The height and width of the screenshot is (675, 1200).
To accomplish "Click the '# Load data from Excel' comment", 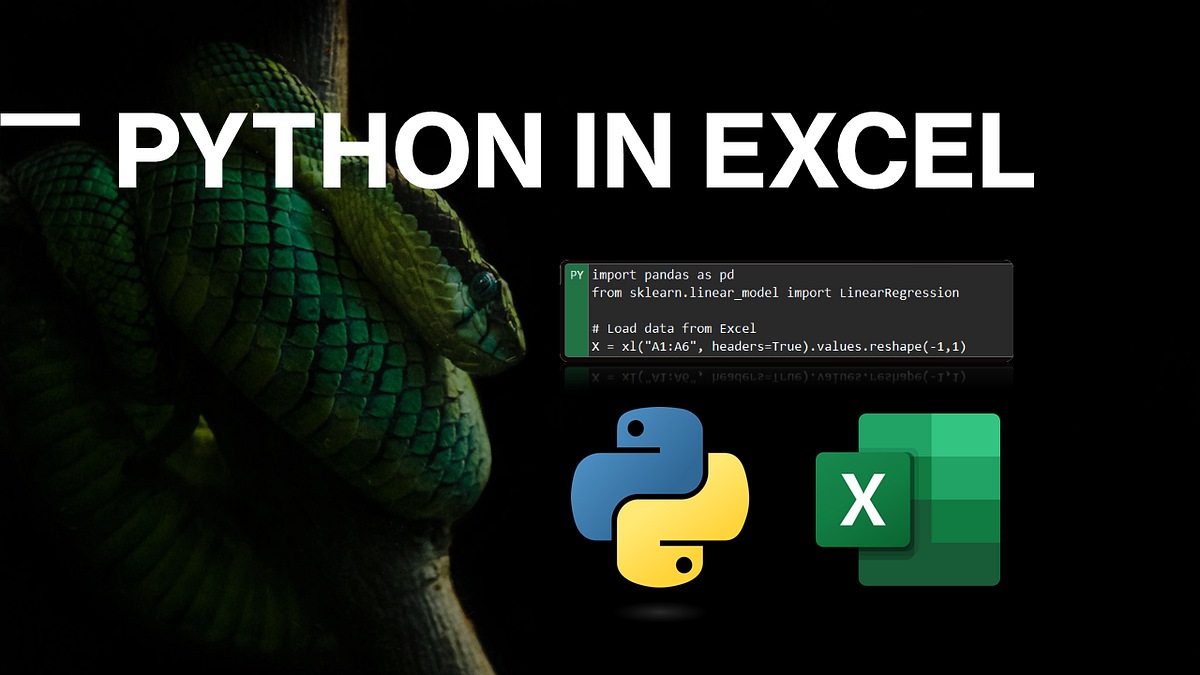I will tap(674, 327).
